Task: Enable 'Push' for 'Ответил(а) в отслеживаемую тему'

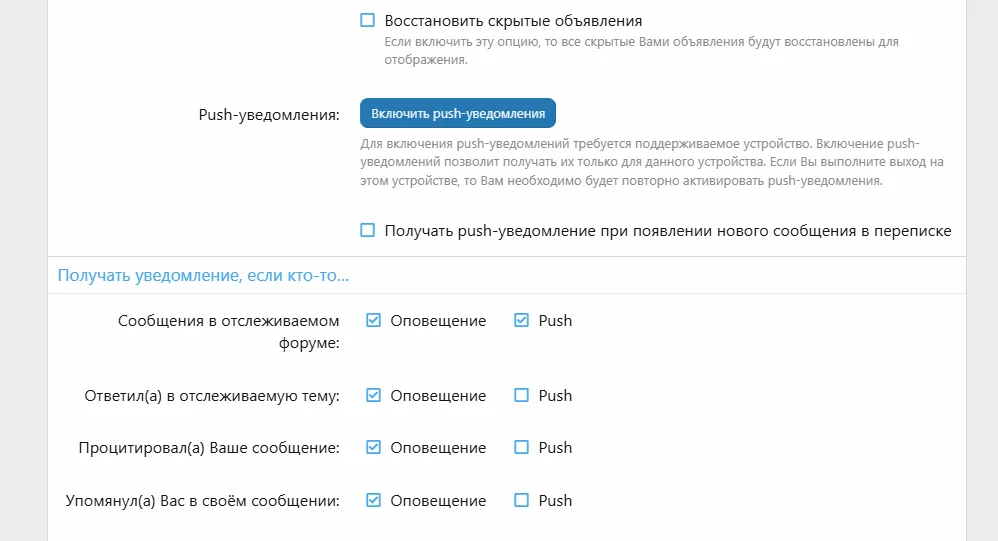Action: pos(521,395)
